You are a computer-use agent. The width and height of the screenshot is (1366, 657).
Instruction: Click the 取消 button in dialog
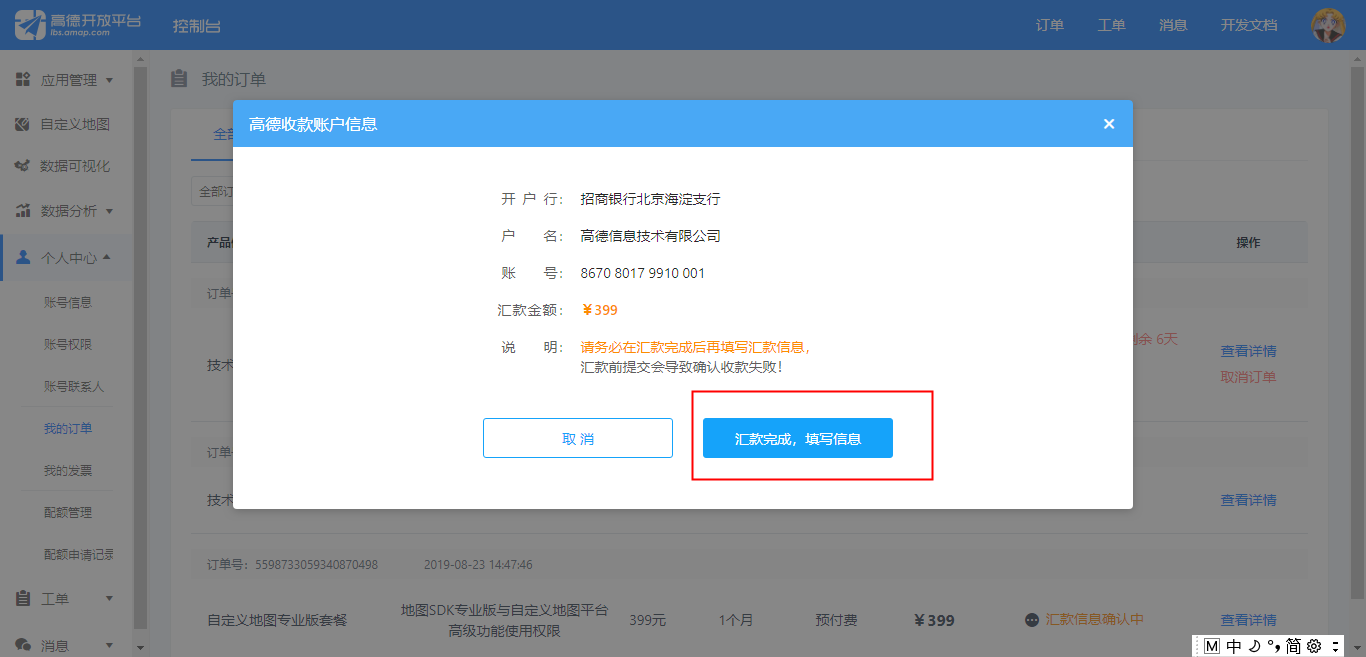coord(578,438)
